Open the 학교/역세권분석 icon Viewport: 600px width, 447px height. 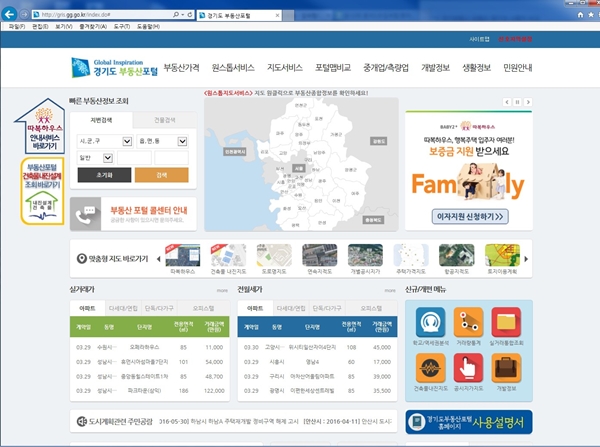pos(430,322)
